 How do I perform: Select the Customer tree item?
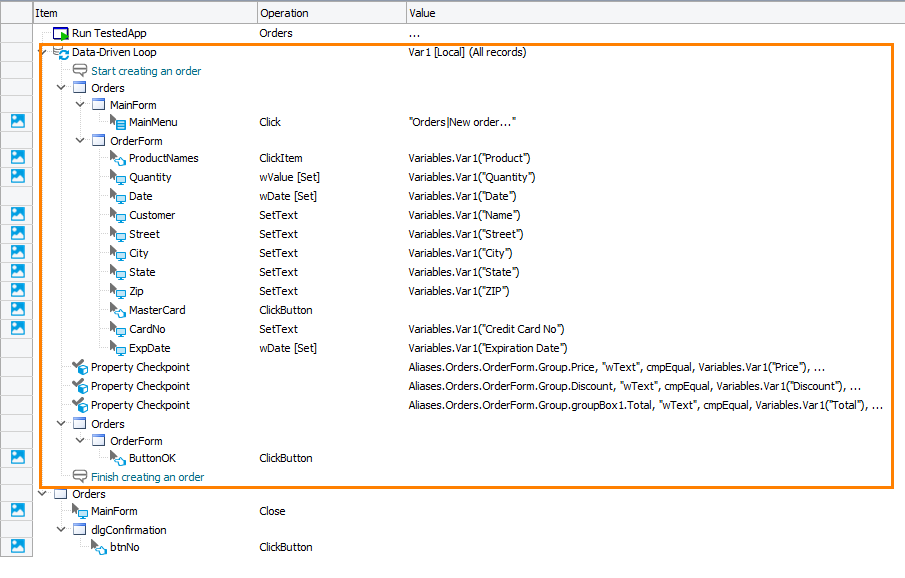pos(151,215)
